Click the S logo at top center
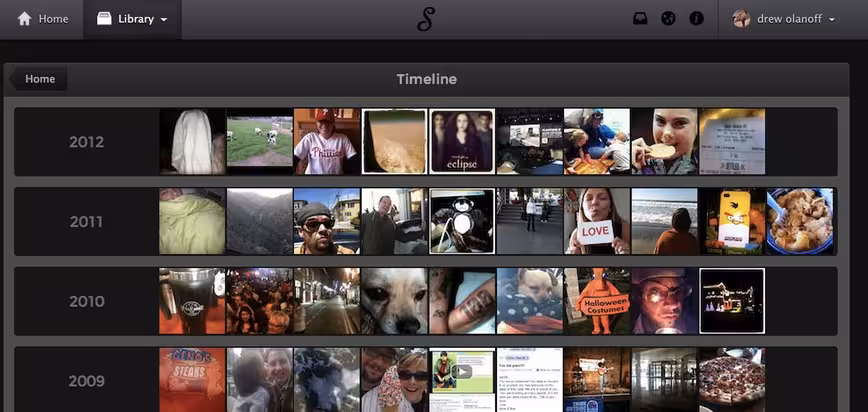 (x=425, y=19)
